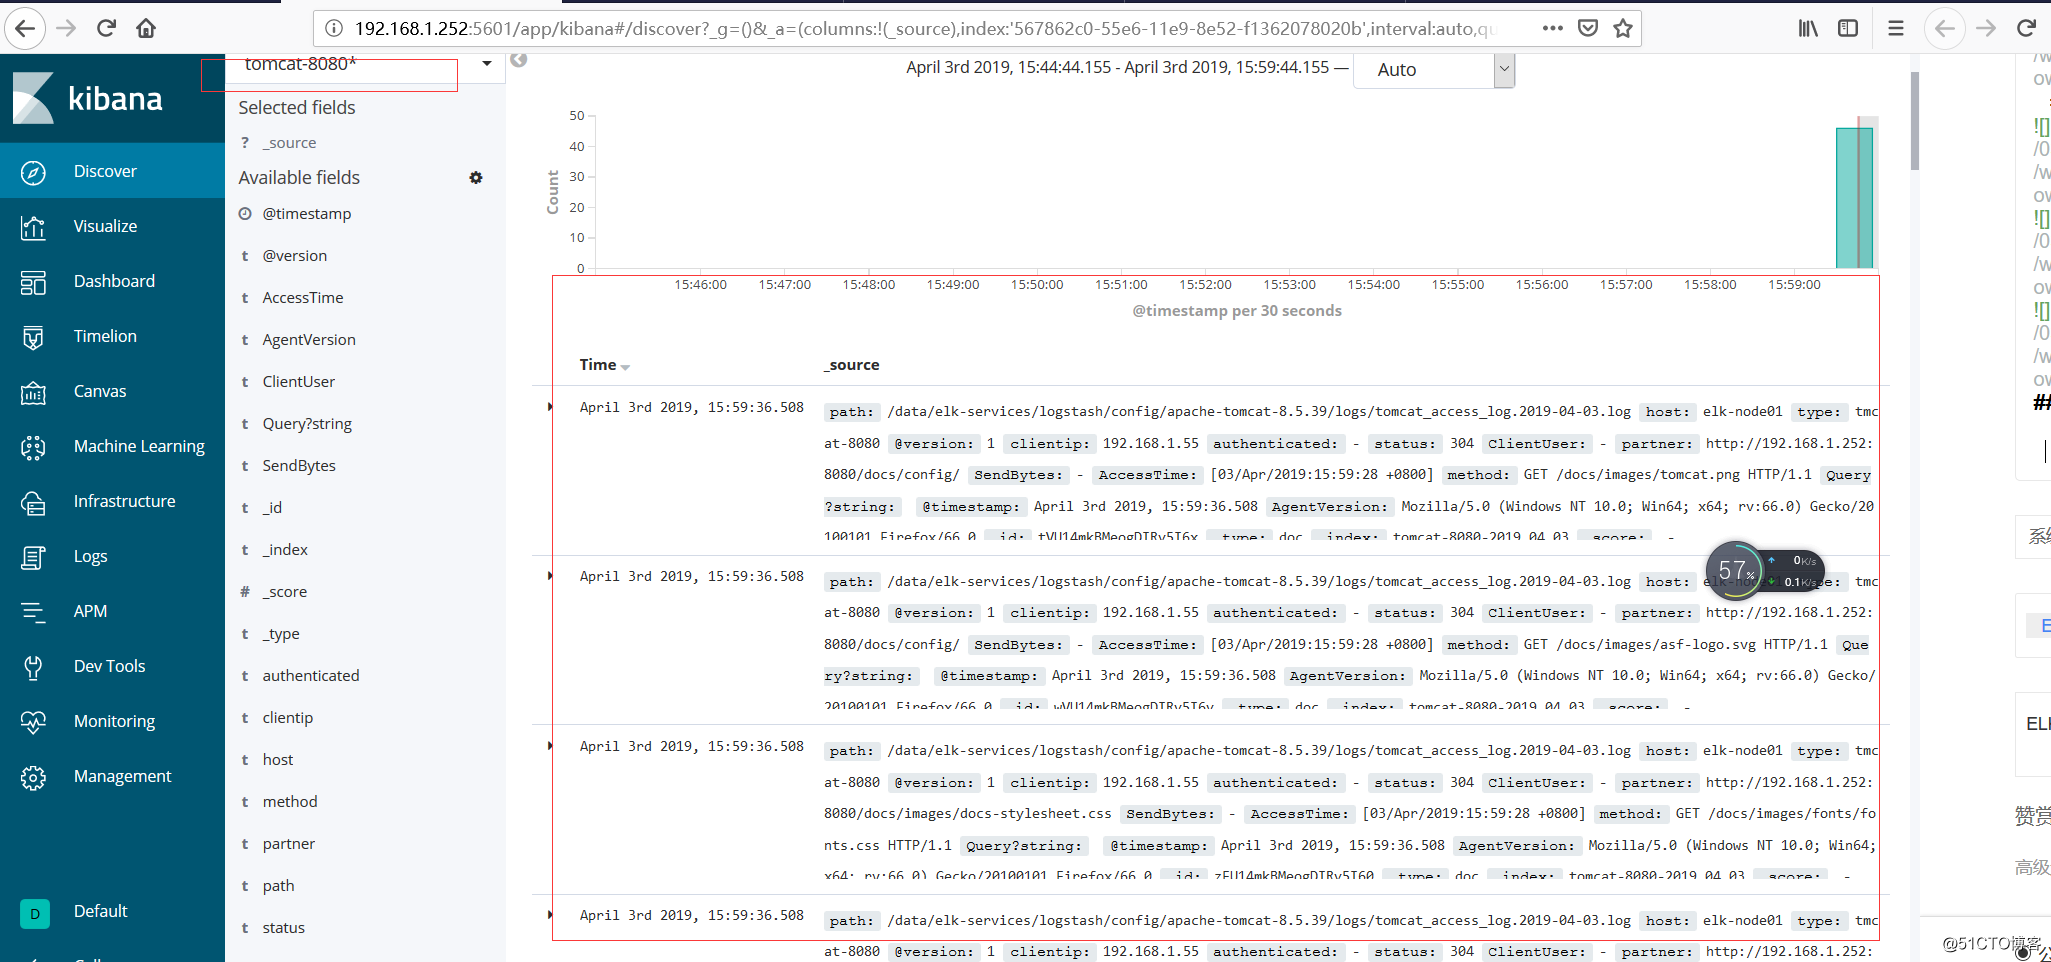Open the Discover section

click(x=112, y=171)
